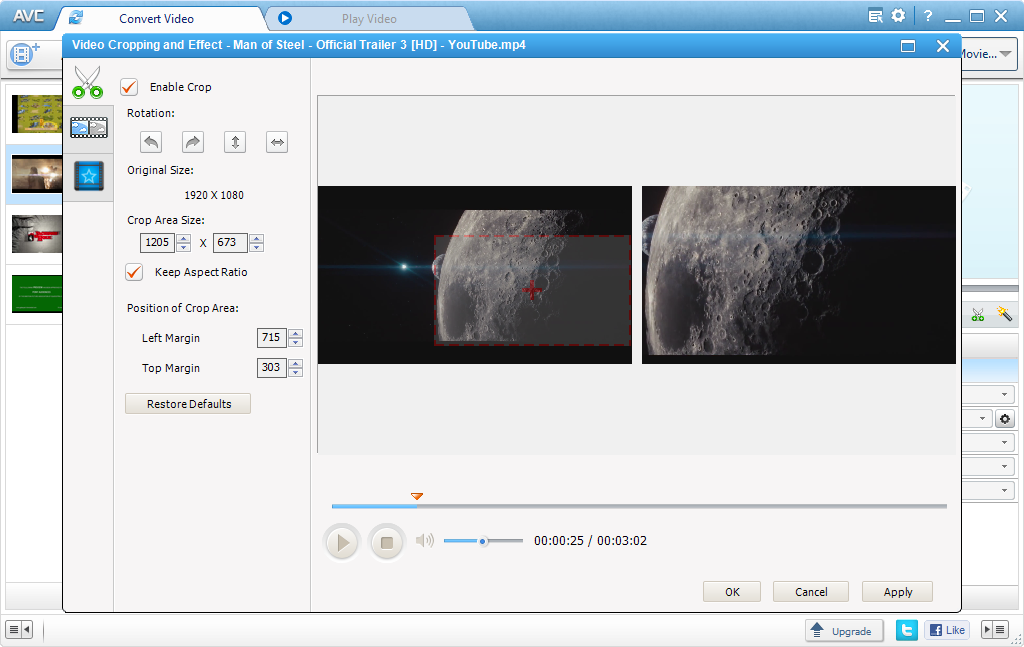The width and height of the screenshot is (1024, 647).
Task: Stop the preview video
Action: coord(387,542)
